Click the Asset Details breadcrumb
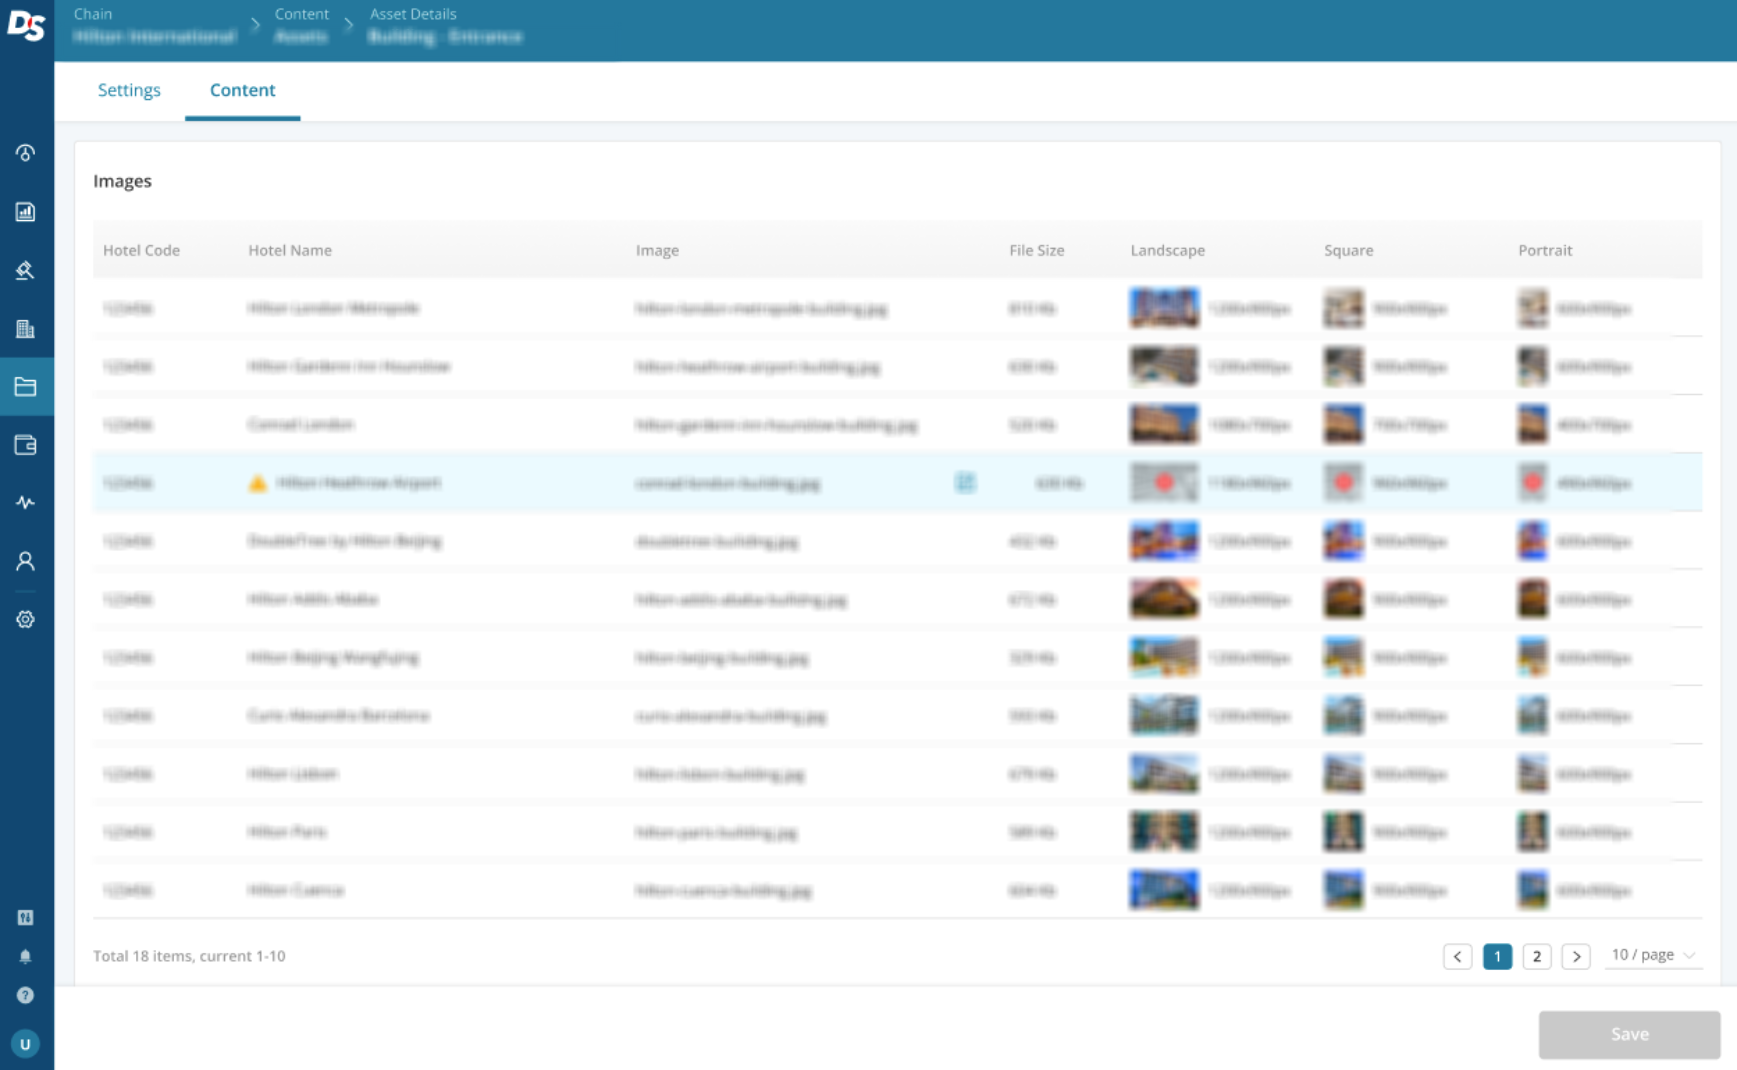The image size is (1737, 1070). (x=413, y=14)
